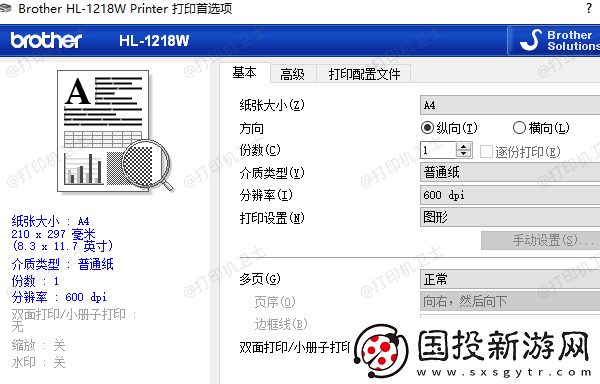This screenshot has height=384, width=600.
Task: Toggle the 逐份打印 checkbox
Action: (486, 151)
